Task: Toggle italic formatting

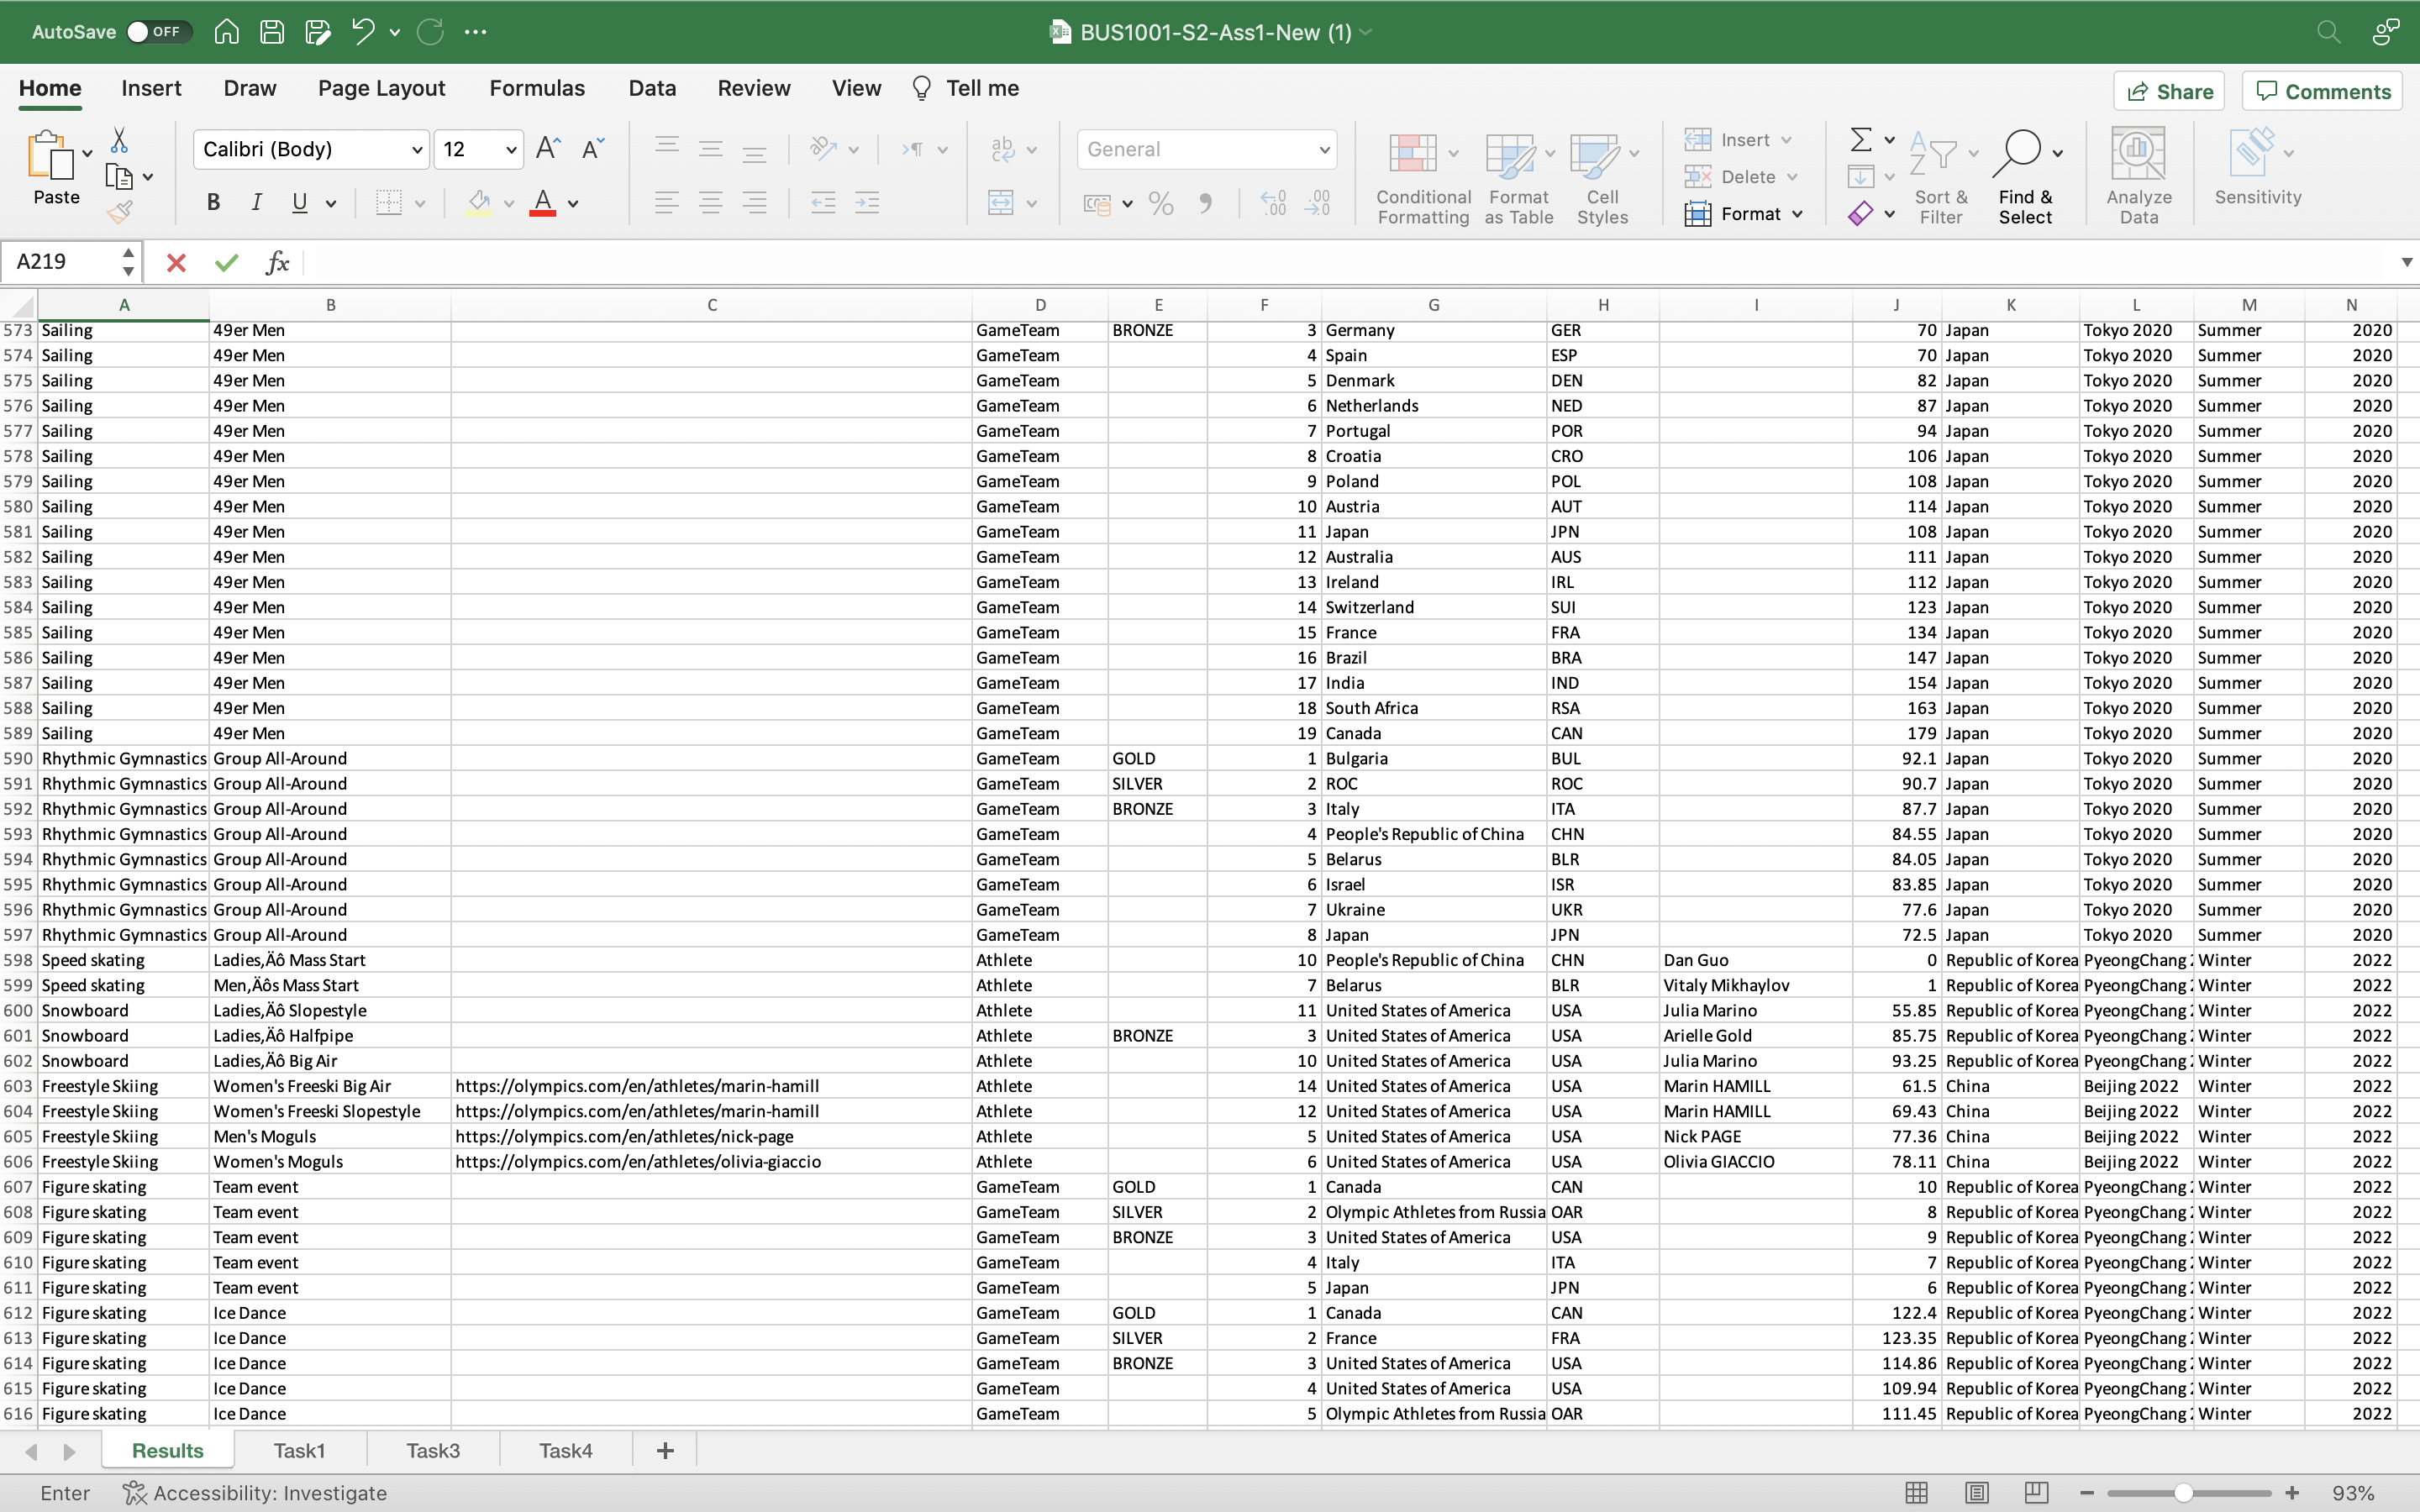Action: [x=256, y=202]
